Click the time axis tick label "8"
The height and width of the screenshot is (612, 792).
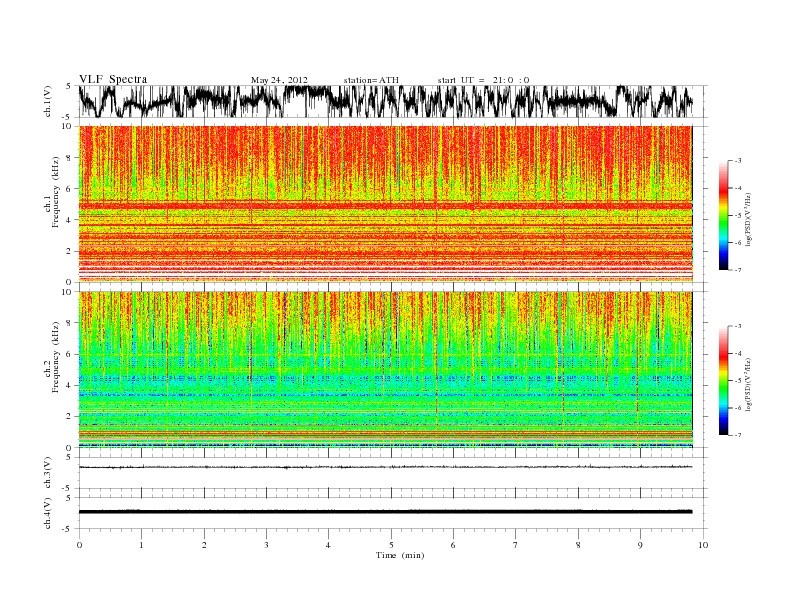(x=578, y=545)
